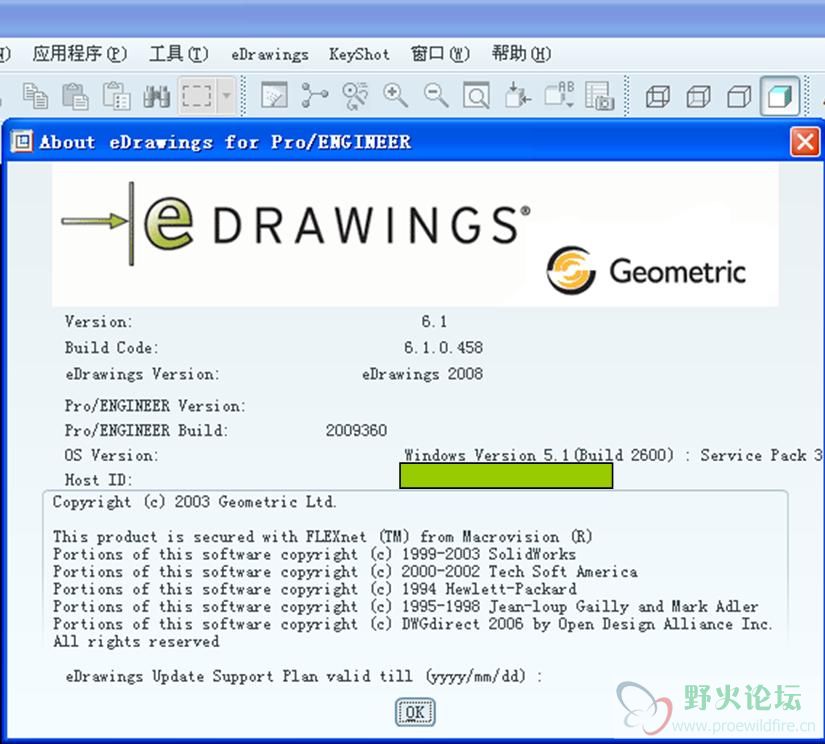Open the KeyShot menu
The width and height of the screenshot is (825, 744).
tap(359, 54)
